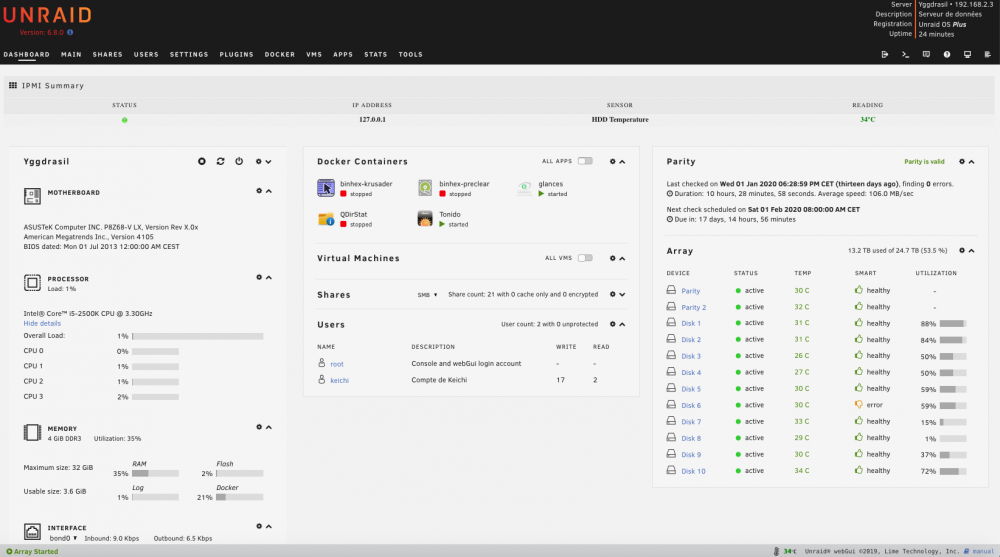
Task: Click the Array Started status in footer
Action: click(x=32, y=551)
